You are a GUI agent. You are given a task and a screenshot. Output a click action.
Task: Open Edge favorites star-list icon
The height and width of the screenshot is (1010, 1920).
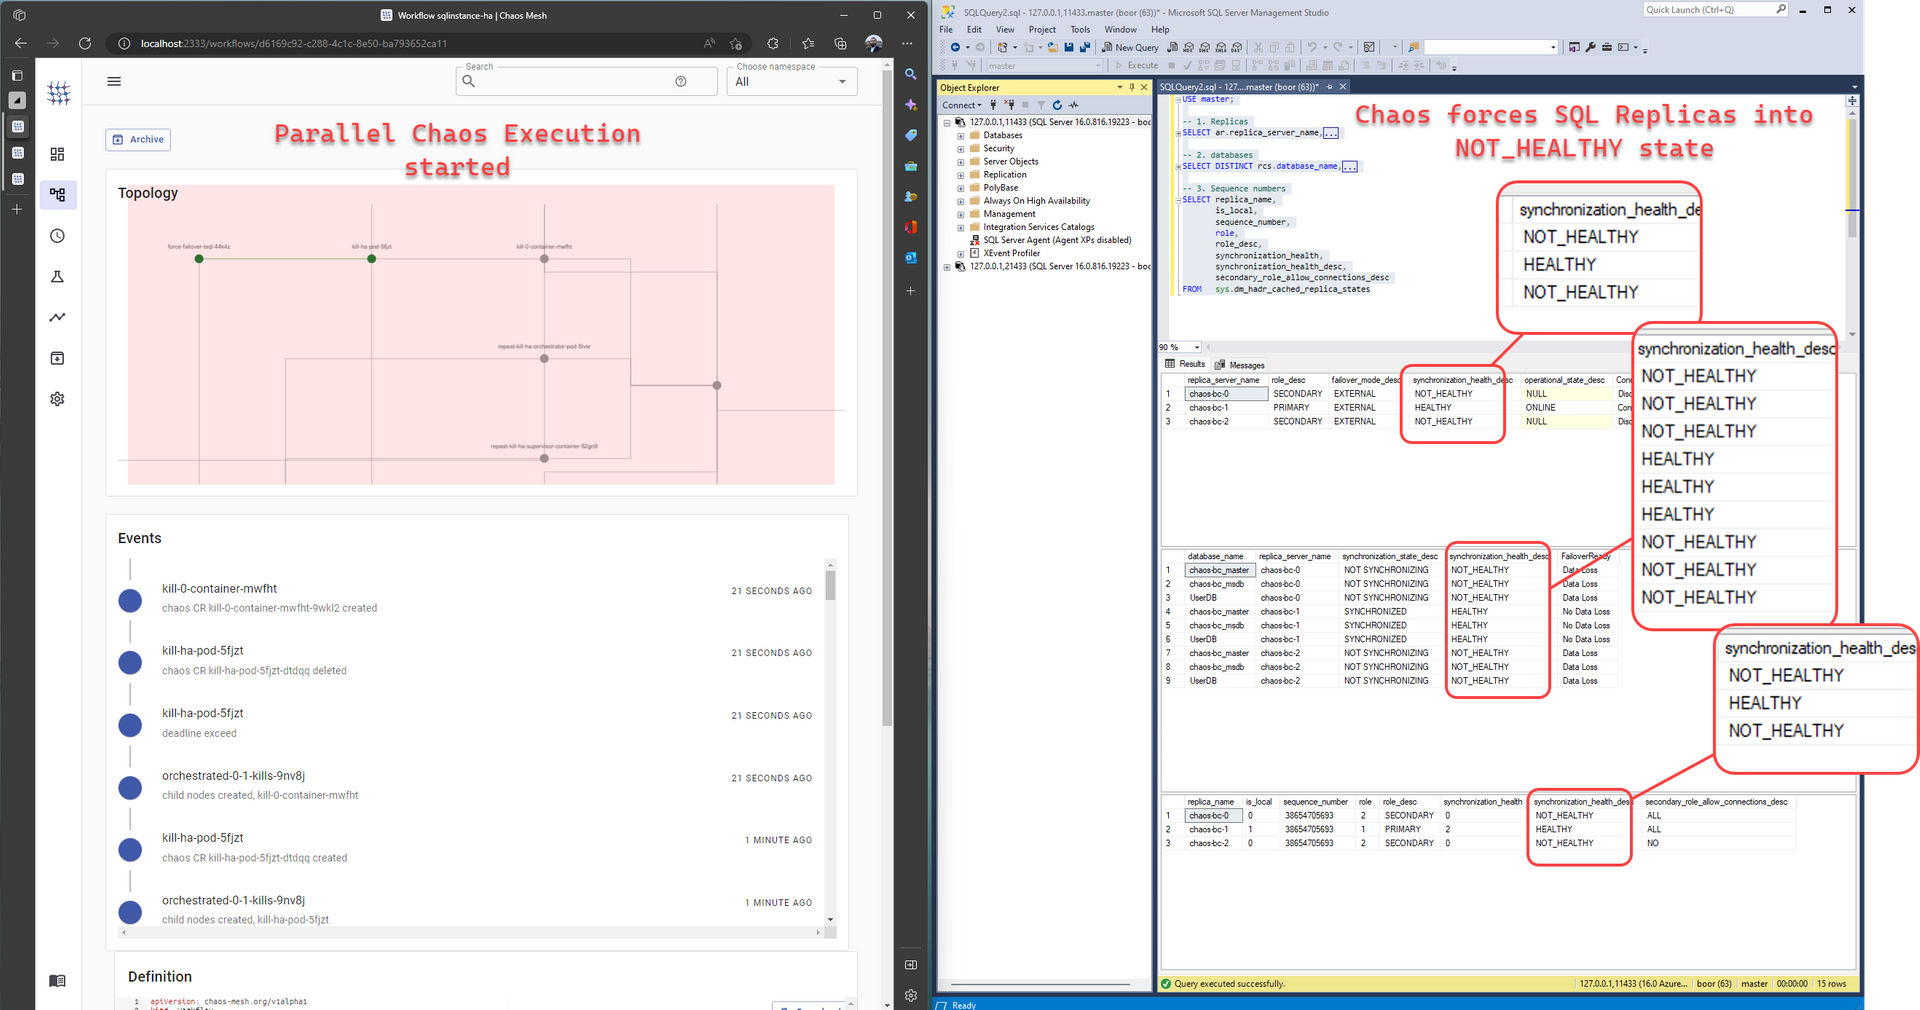(x=808, y=44)
